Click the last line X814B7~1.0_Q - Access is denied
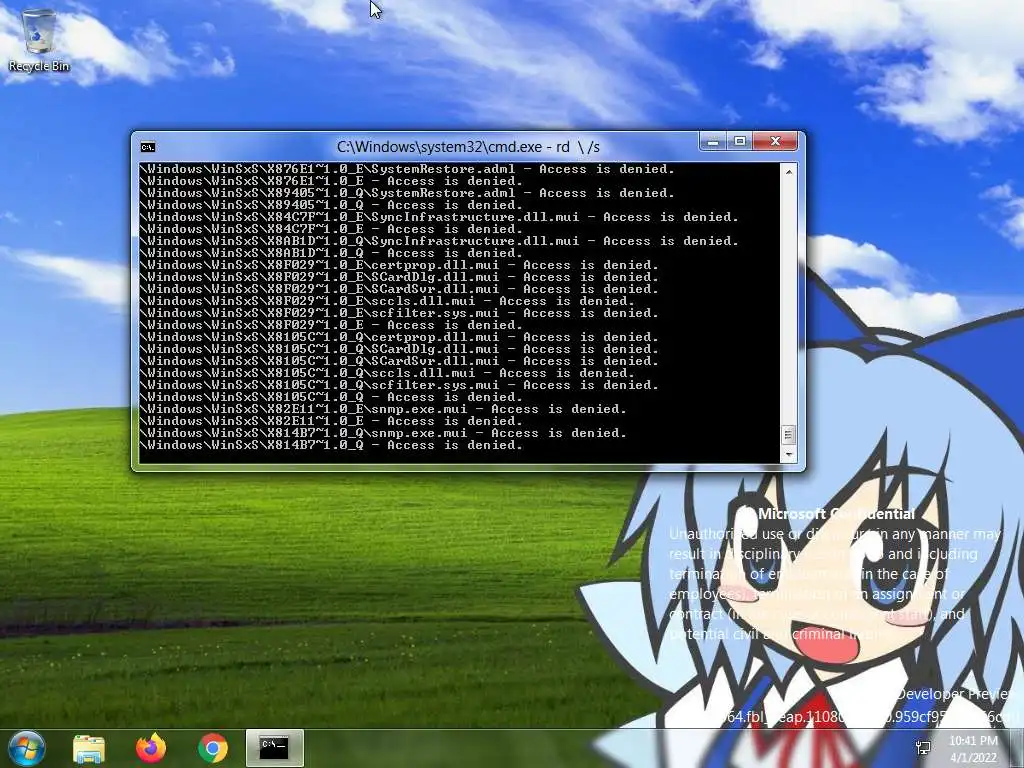This screenshot has height=768, width=1024. point(331,445)
